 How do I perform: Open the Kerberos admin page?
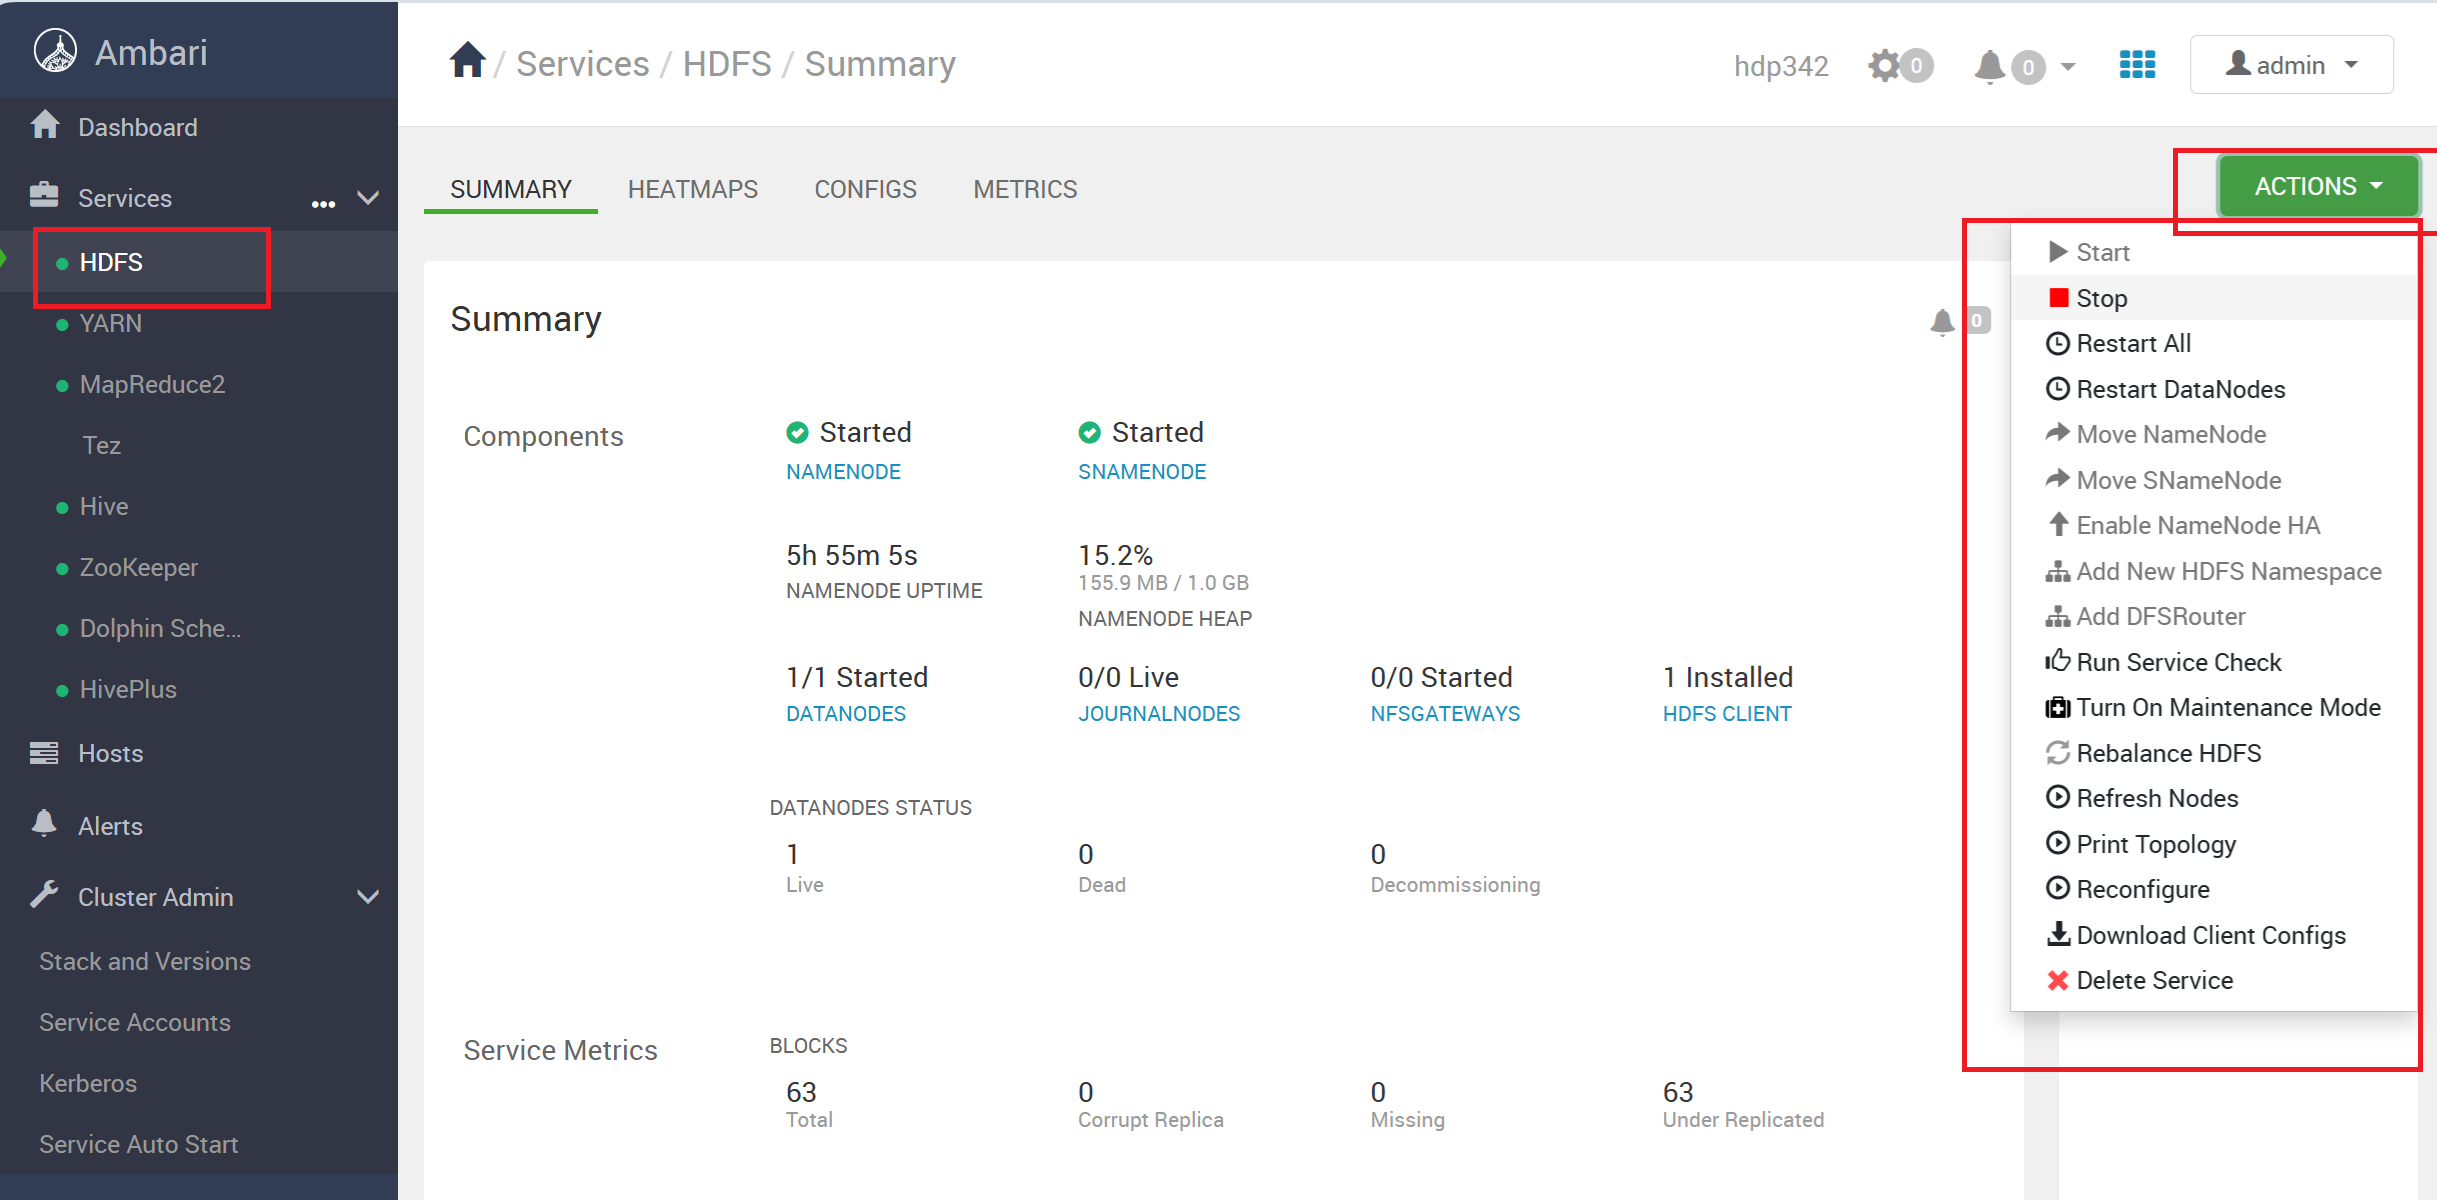tap(88, 1083)
